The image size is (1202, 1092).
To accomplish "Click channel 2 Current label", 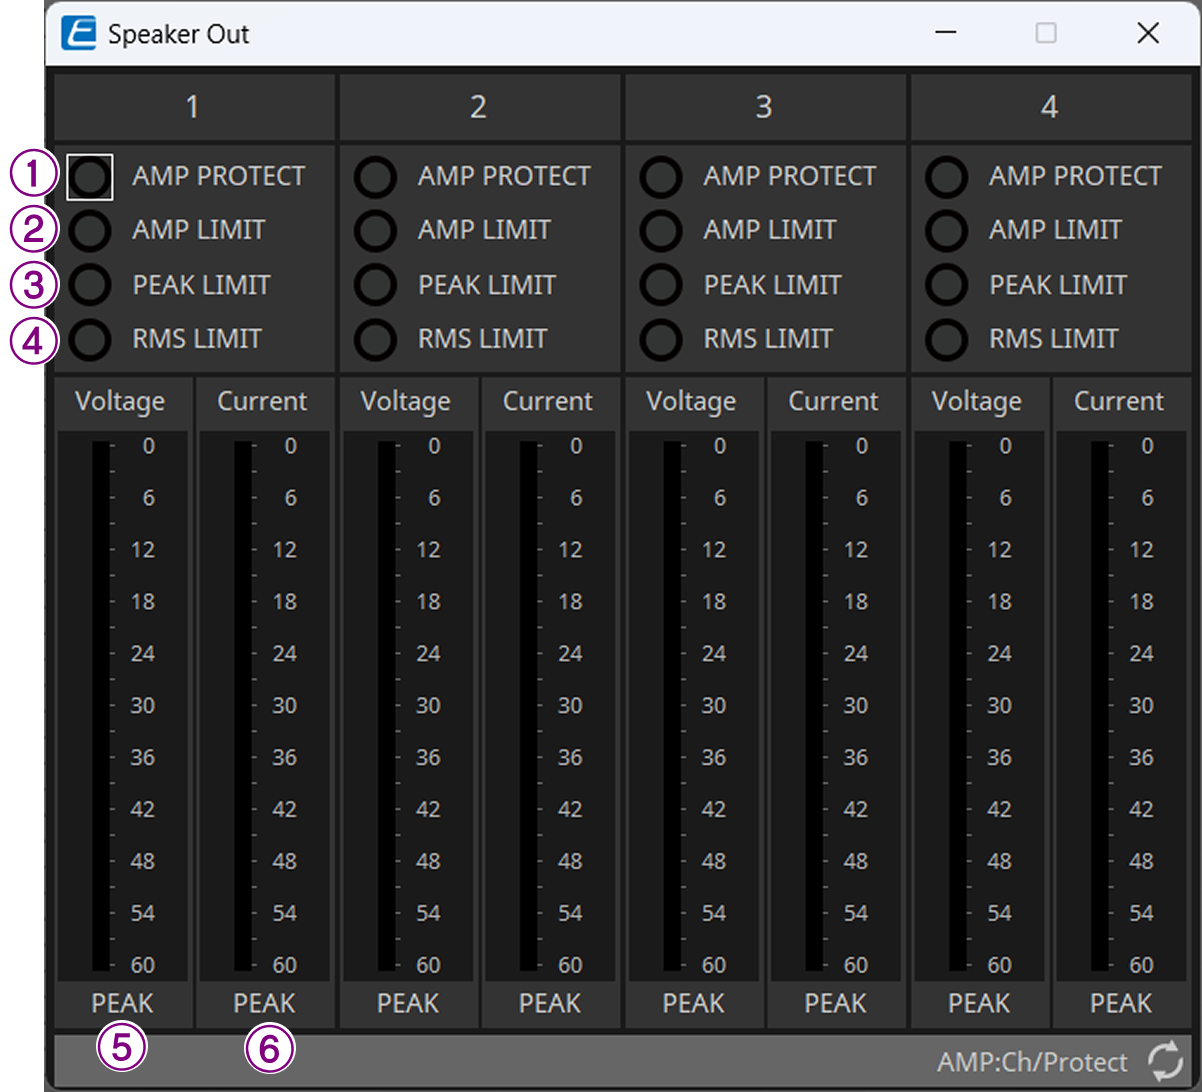I will coord(548,402).
